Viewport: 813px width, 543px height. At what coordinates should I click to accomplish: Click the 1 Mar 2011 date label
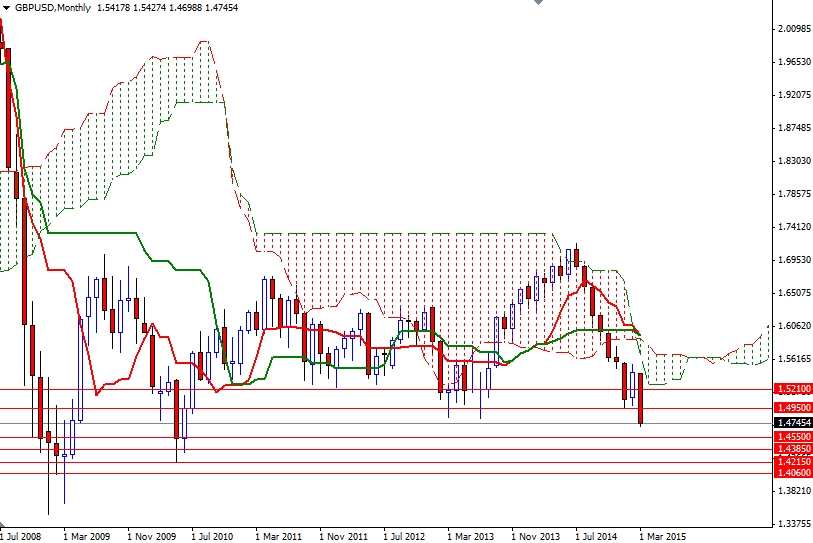(x=278, y=536)
